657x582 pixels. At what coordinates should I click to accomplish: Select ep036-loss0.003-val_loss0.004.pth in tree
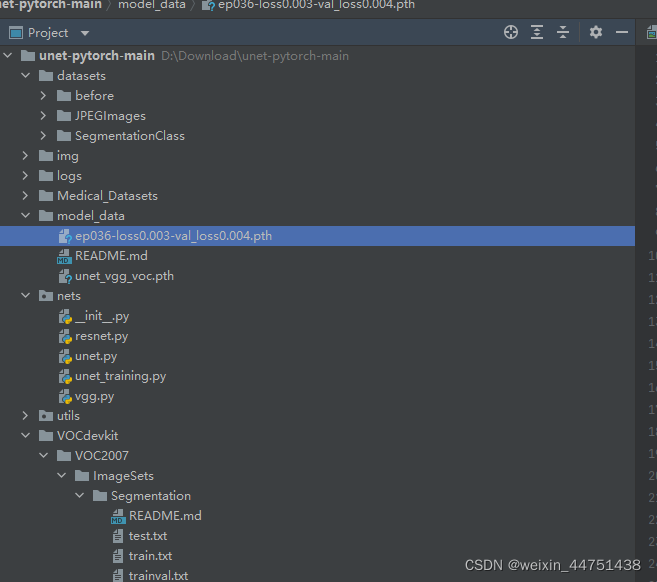pyautogui.click(x=317, y=236)
